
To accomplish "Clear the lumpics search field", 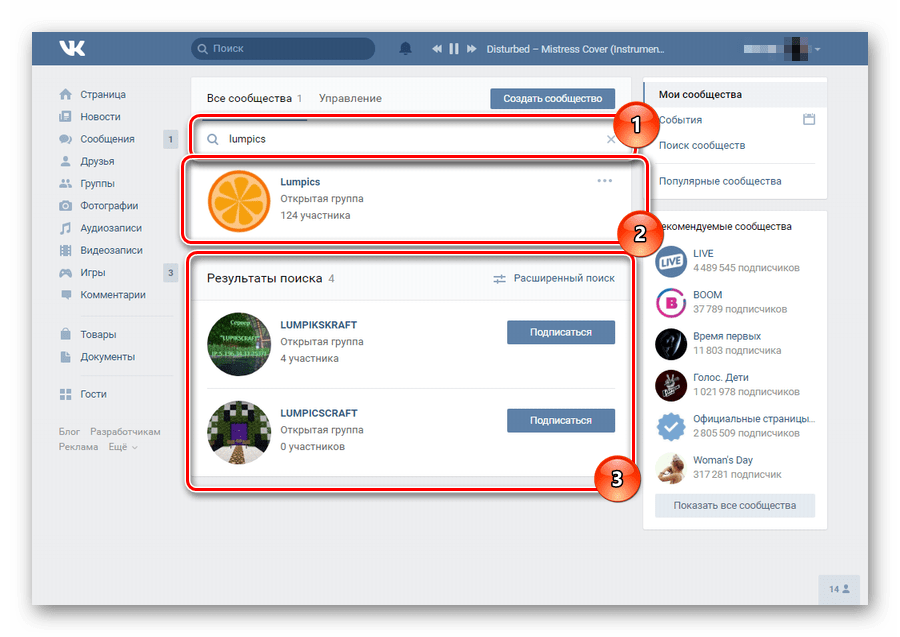I will click(x=611, y=139).
